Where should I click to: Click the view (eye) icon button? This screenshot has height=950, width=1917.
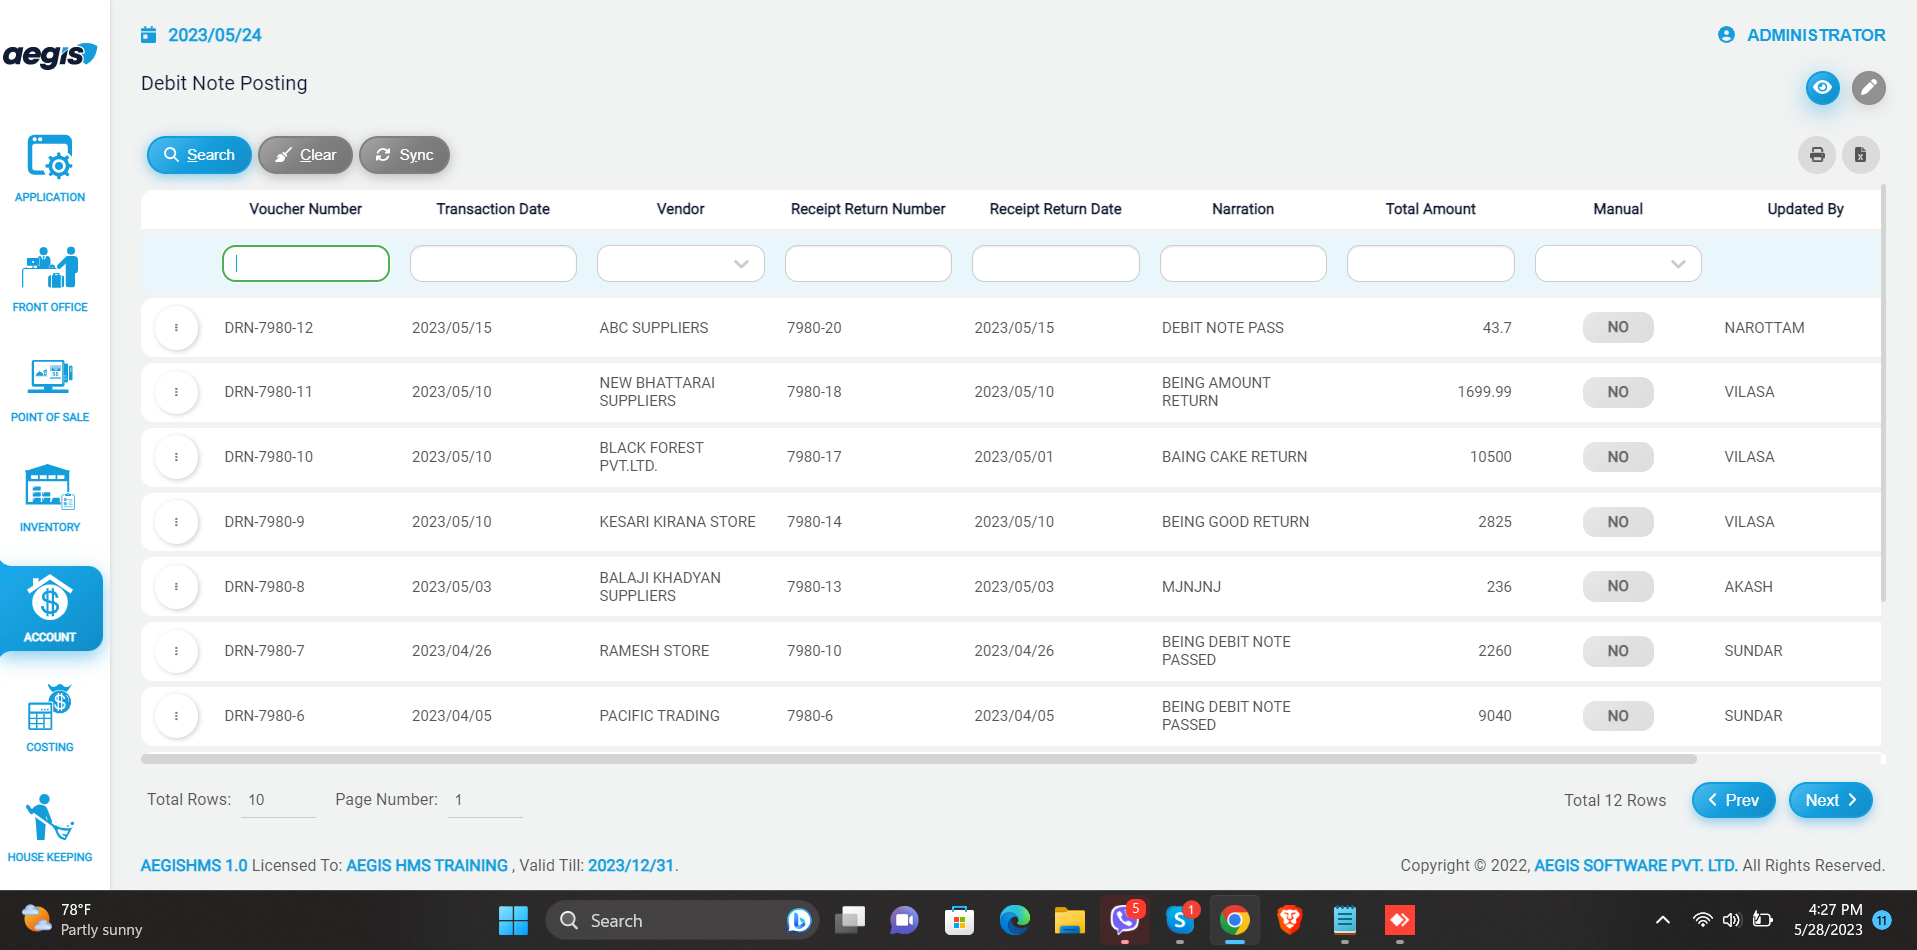click(1822, 88)
